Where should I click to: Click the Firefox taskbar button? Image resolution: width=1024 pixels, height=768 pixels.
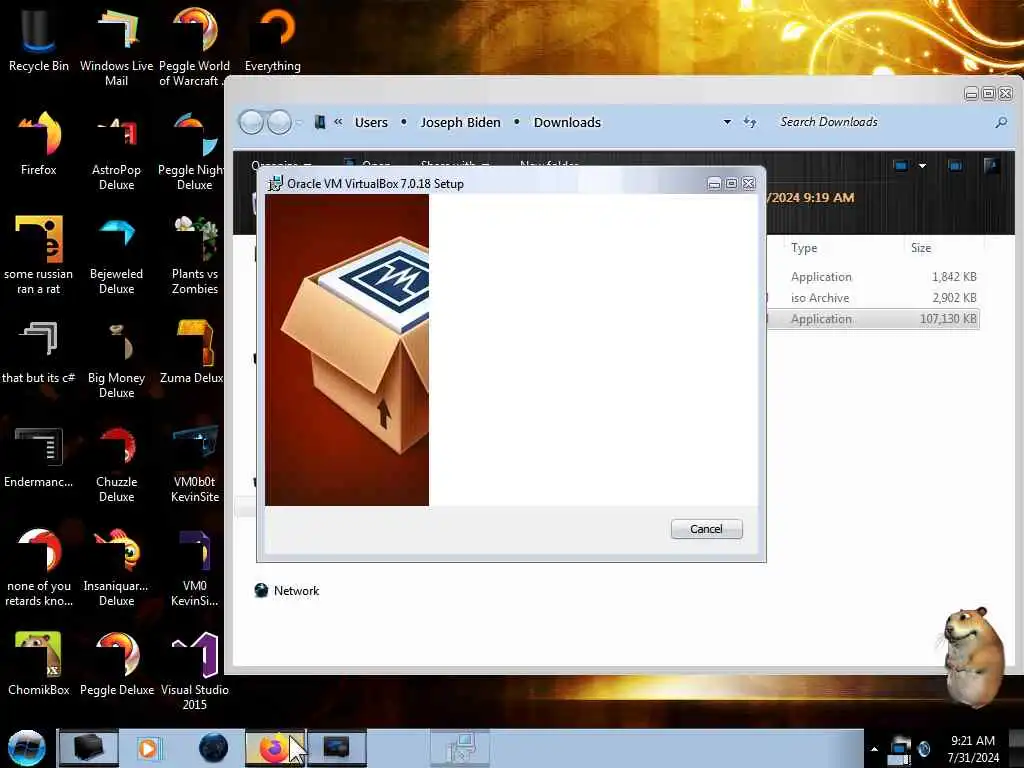tap(275, 748)
